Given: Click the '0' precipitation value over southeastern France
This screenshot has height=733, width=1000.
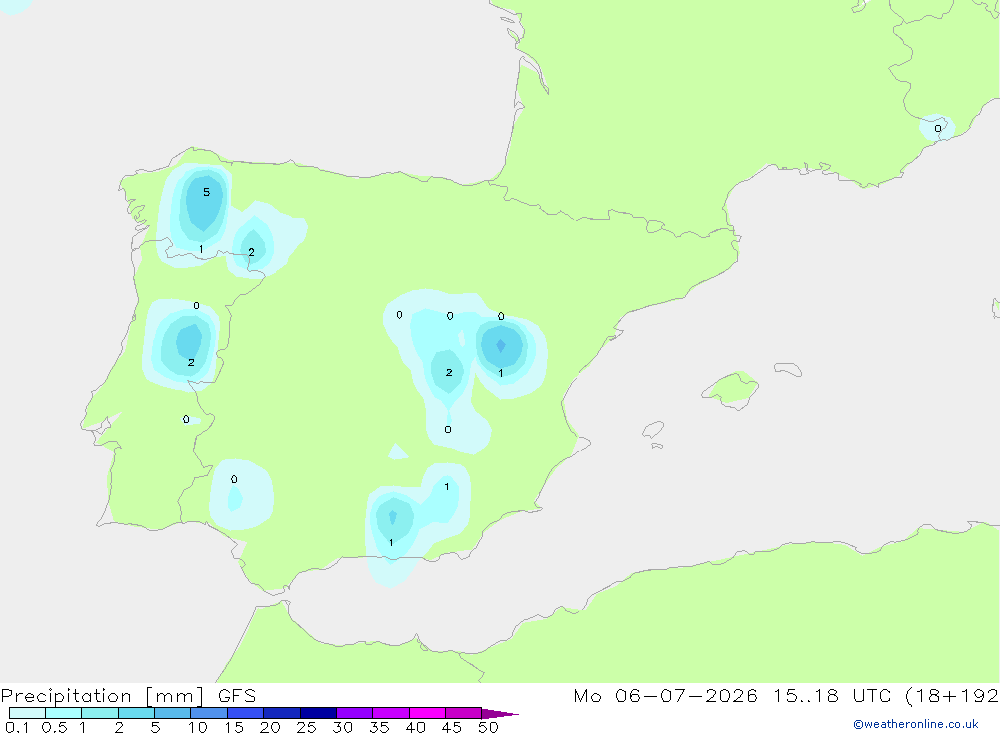Looking at the screenshot, I should click(938, 129).
